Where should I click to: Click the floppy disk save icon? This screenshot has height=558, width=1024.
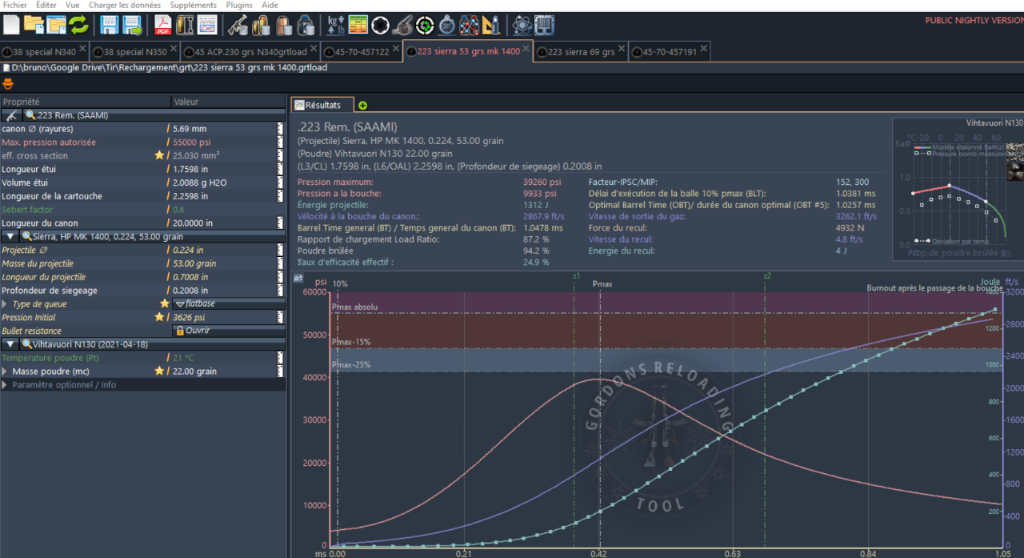pos(108,24)
